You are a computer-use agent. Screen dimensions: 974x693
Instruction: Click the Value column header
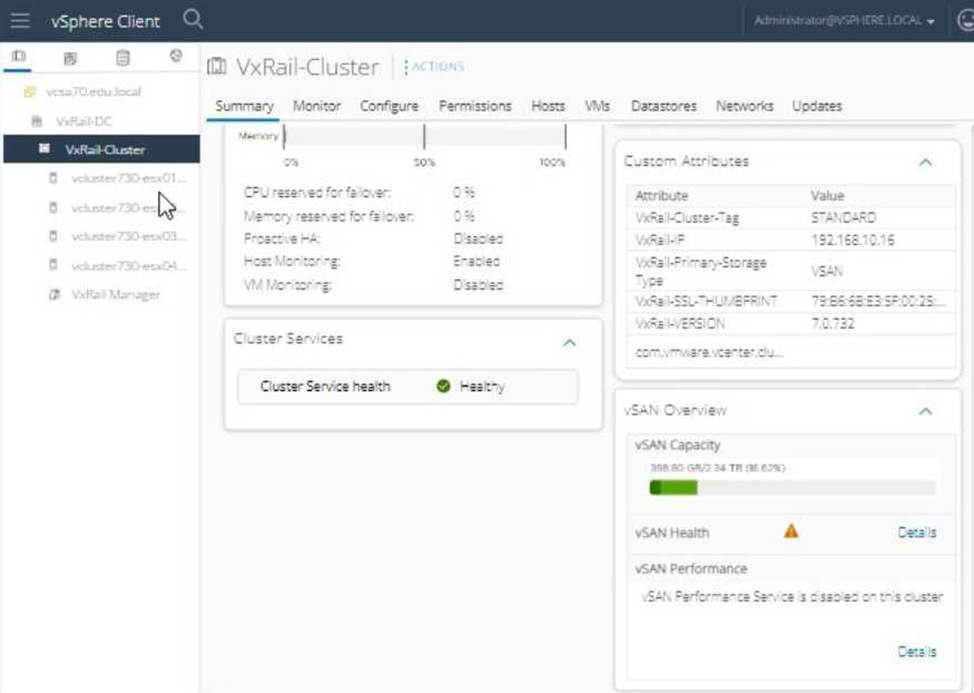827,196
